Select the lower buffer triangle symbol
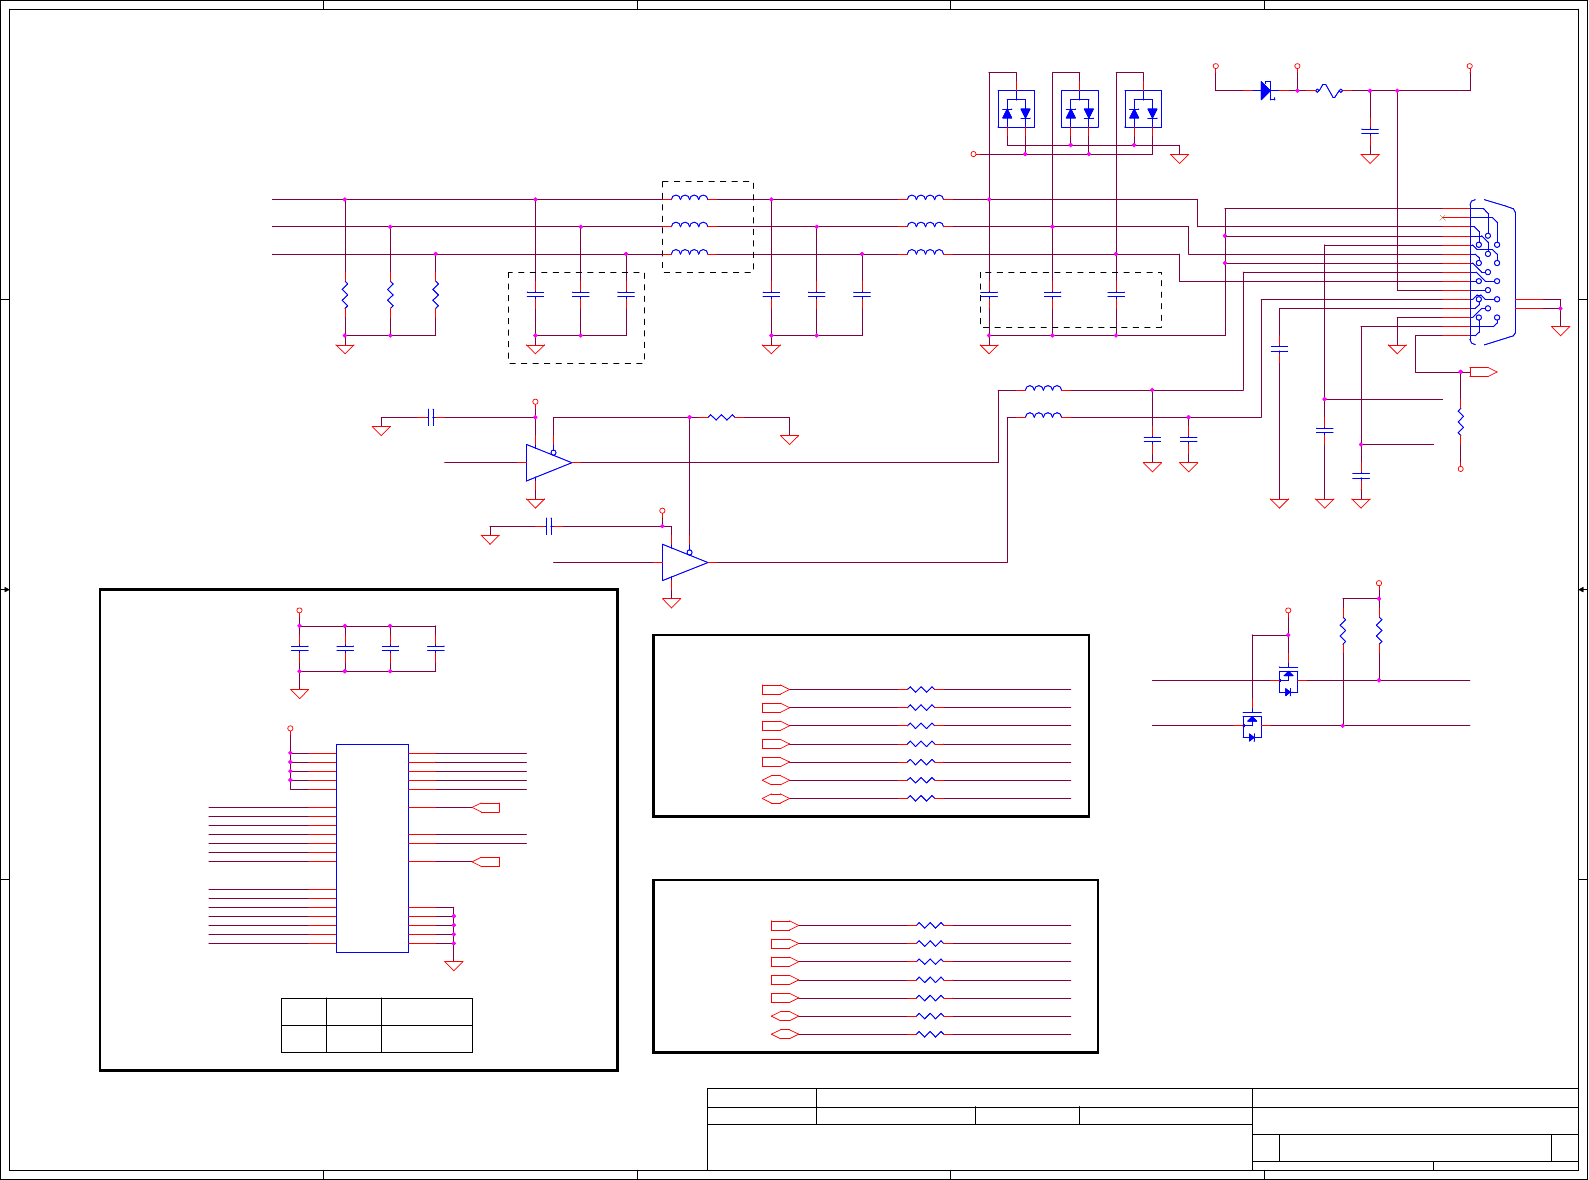 [x=685, y=562]
